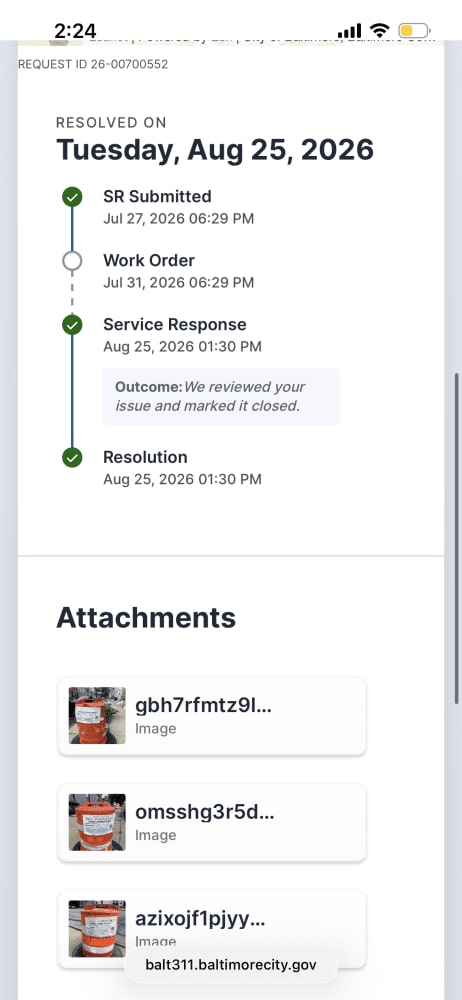This screenshot has height=1000, width=462.
Task: Tap the Tuesday, Aug 25, 2026 resolved date
Action: tap(215, 150)
